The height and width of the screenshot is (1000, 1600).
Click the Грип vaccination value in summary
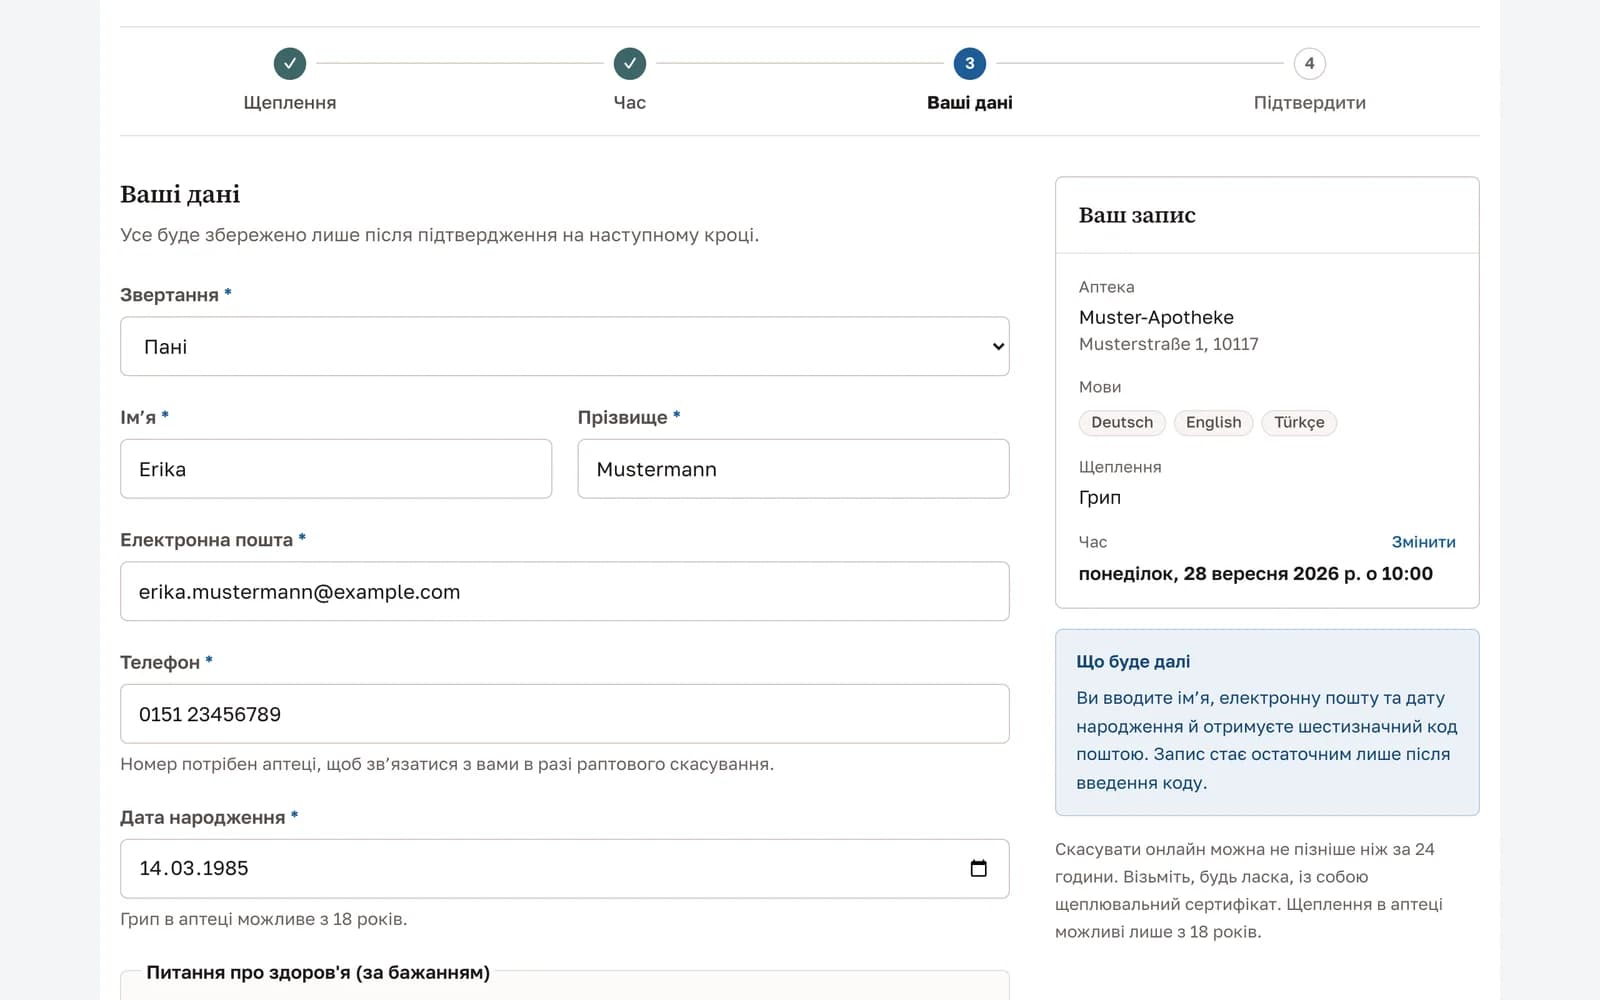[1100, 497]
